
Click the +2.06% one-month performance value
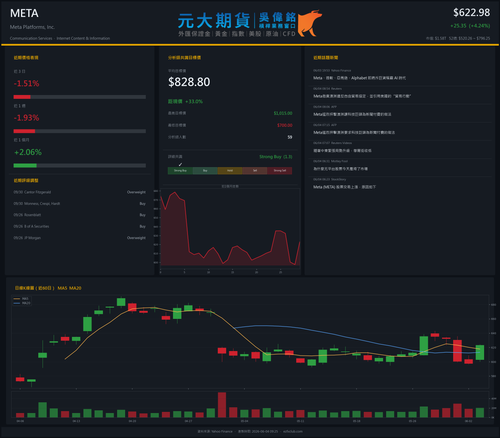(28, 152)
